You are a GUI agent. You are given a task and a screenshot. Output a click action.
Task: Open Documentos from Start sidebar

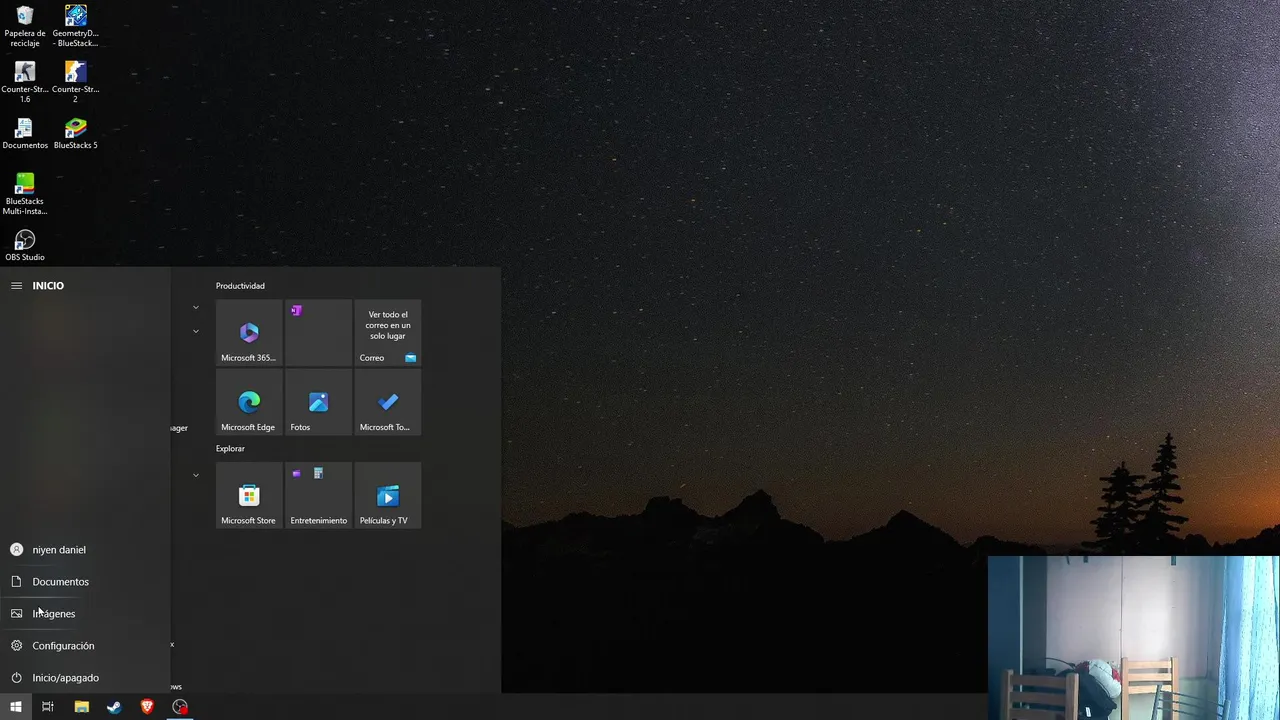[x=85, y=582]
